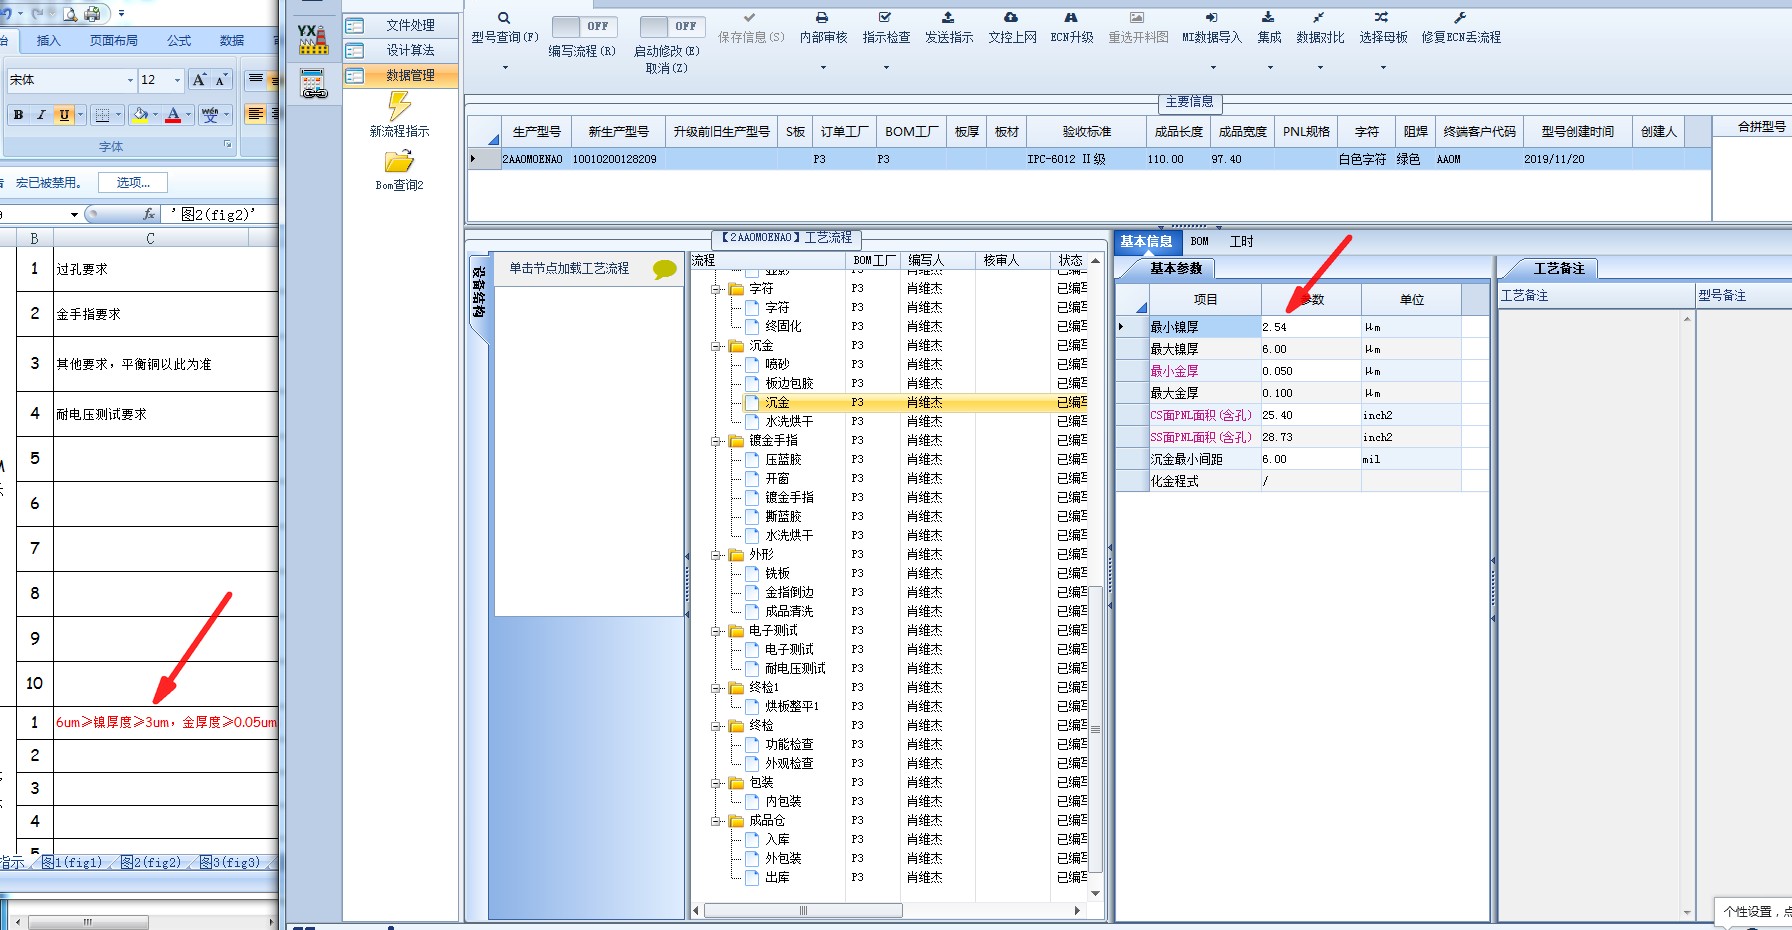Open 设计算法 sidebar menu
The image size is (1792, 930).
pyautogui.click(x=401, y=50)
